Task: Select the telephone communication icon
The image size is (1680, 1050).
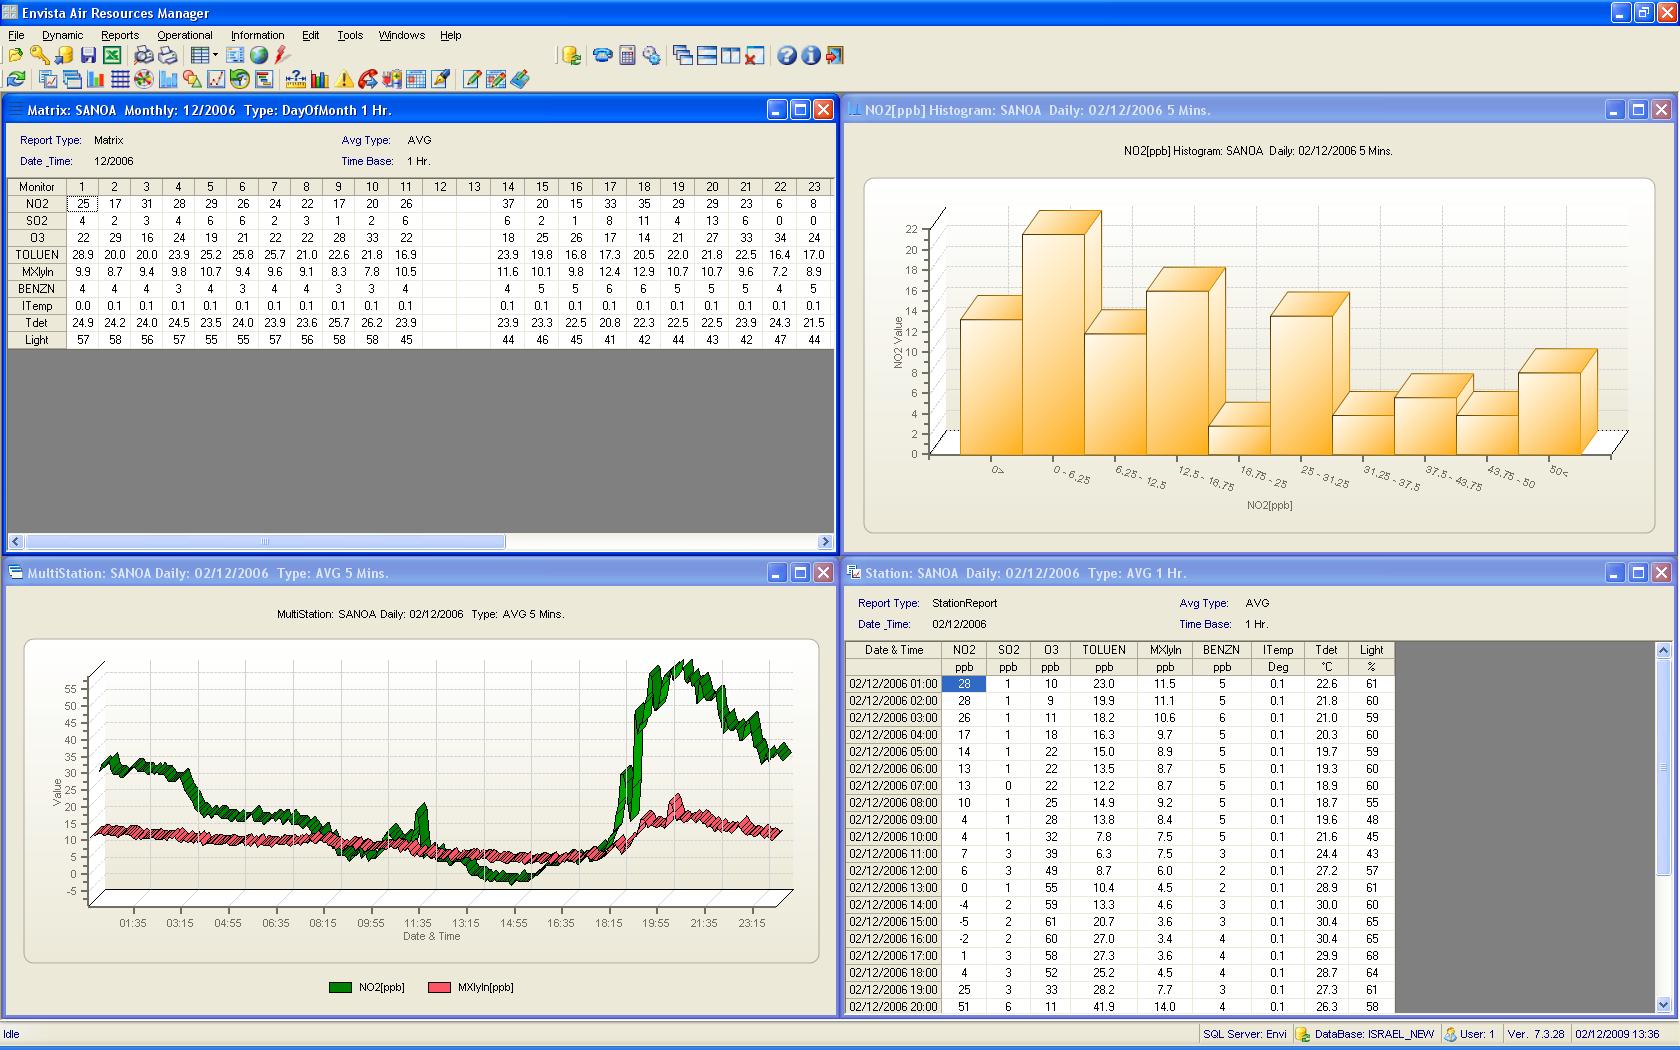Action: pos(602,56)
